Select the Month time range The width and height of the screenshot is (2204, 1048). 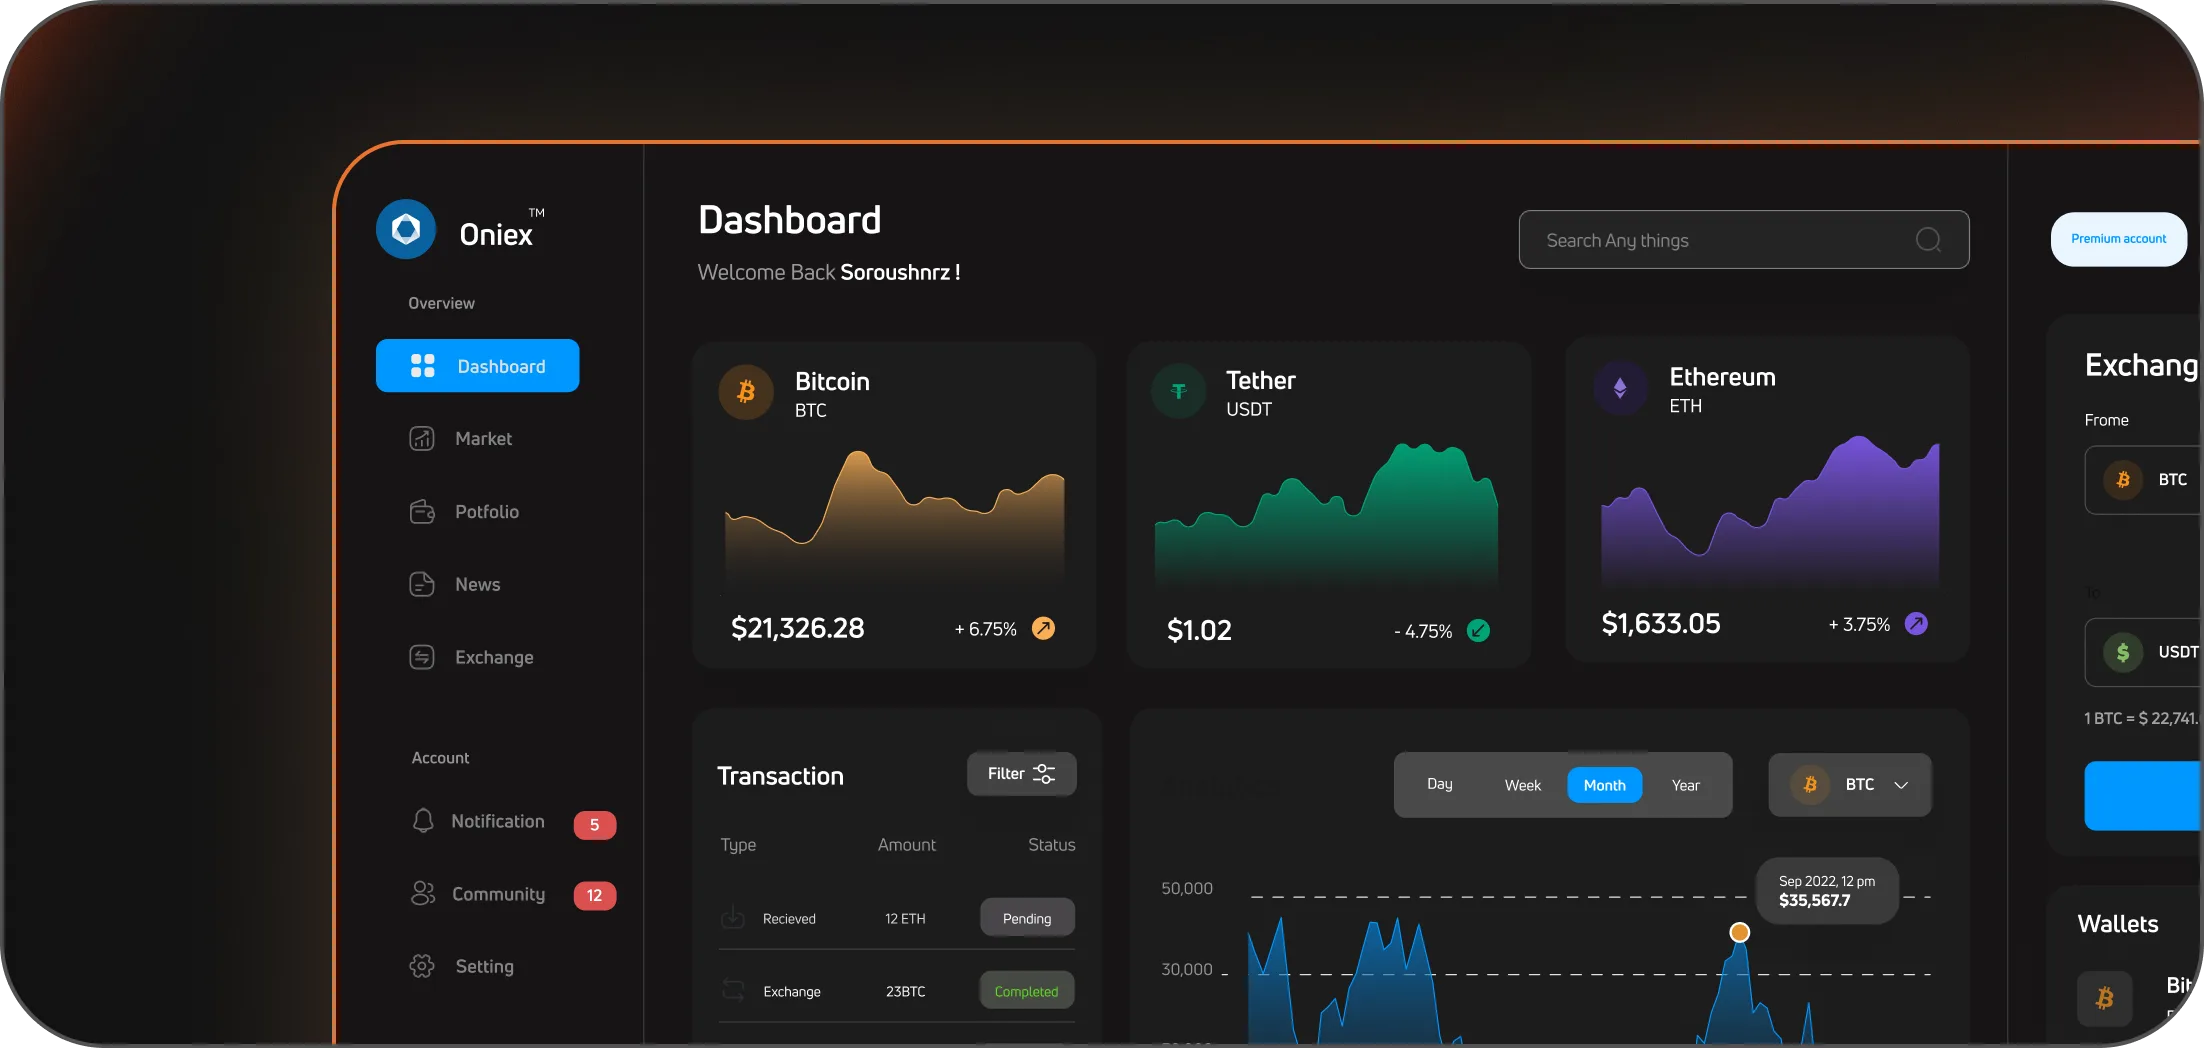tap(1604, 785)
